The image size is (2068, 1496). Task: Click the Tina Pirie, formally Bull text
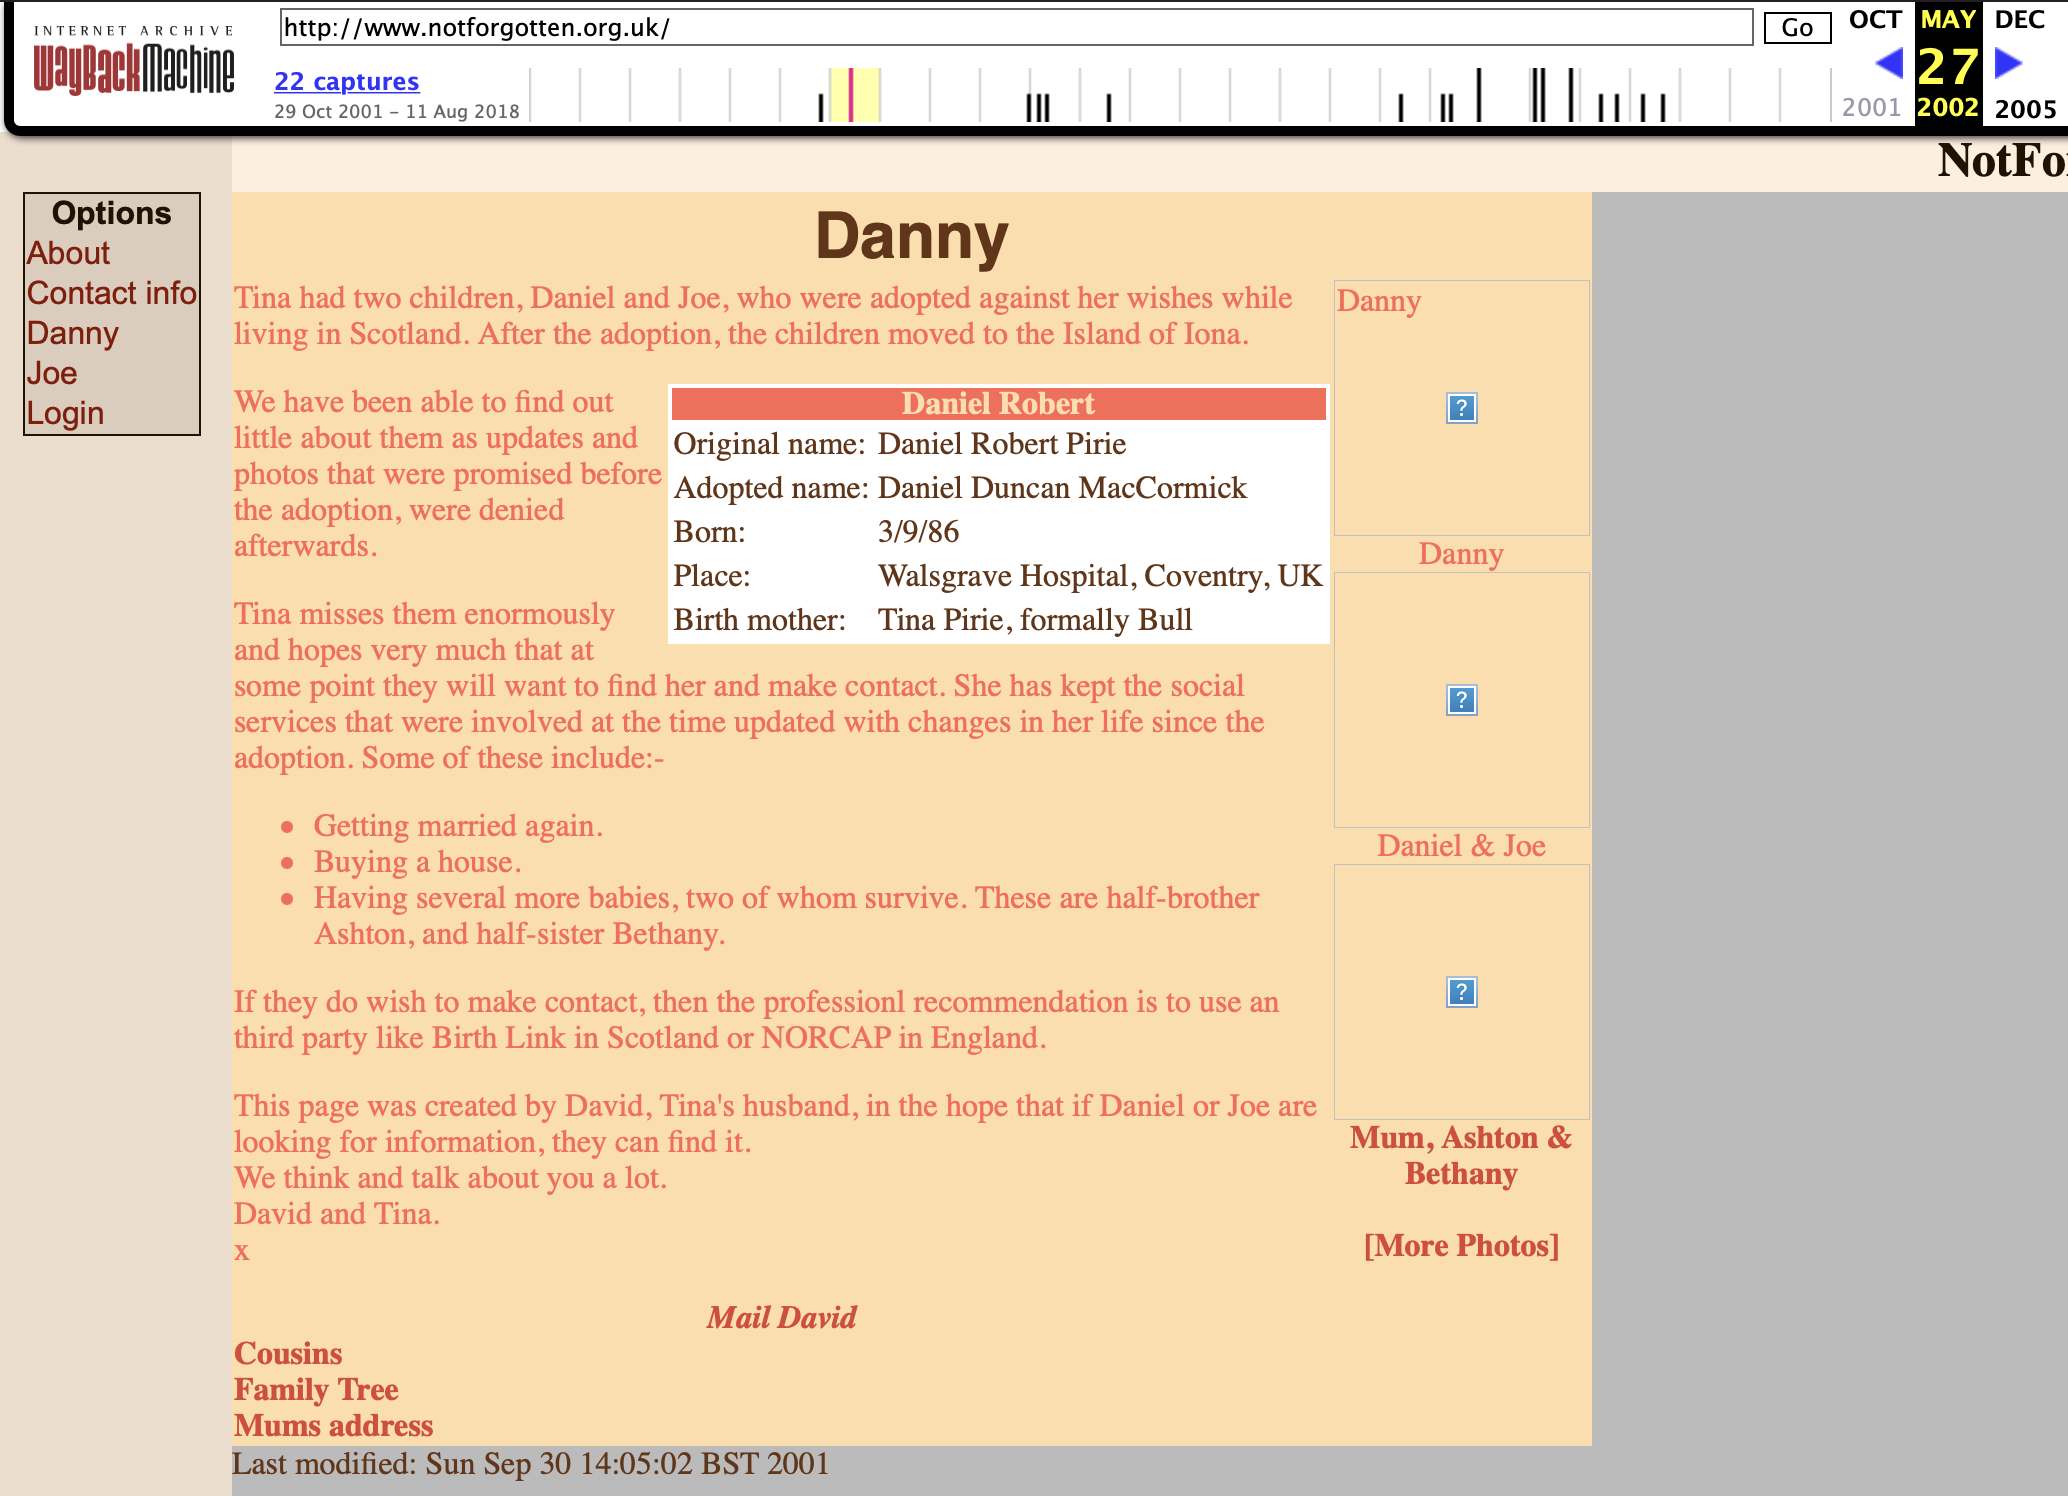(1035, 619)
